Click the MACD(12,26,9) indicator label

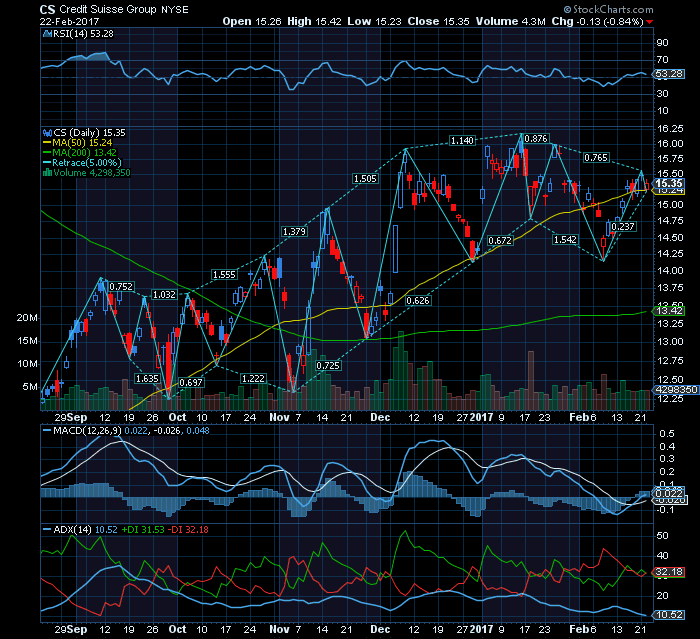pyautogui.click(x=87, y=431)
